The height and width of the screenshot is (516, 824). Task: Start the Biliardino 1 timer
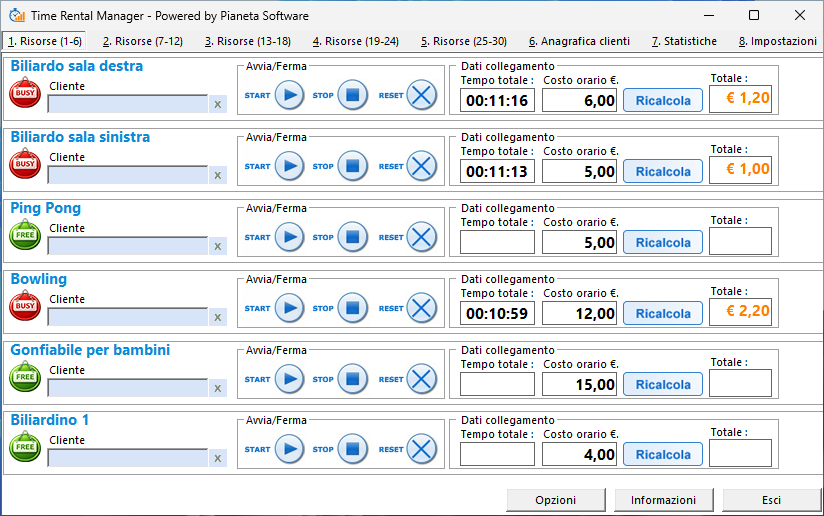click(290, 449)
